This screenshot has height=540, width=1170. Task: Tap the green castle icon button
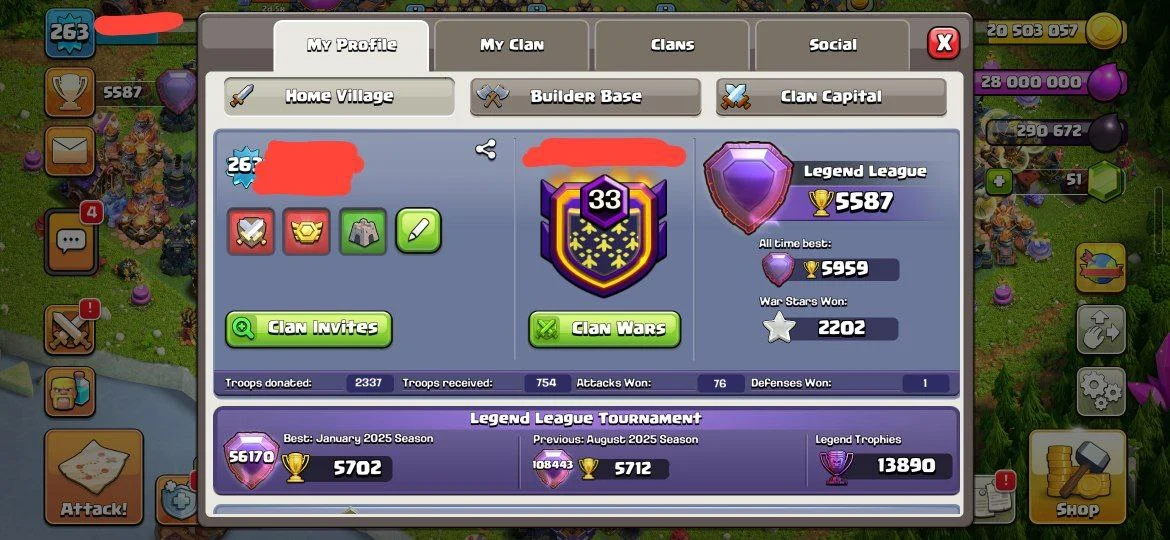click(x=363, y=231)
